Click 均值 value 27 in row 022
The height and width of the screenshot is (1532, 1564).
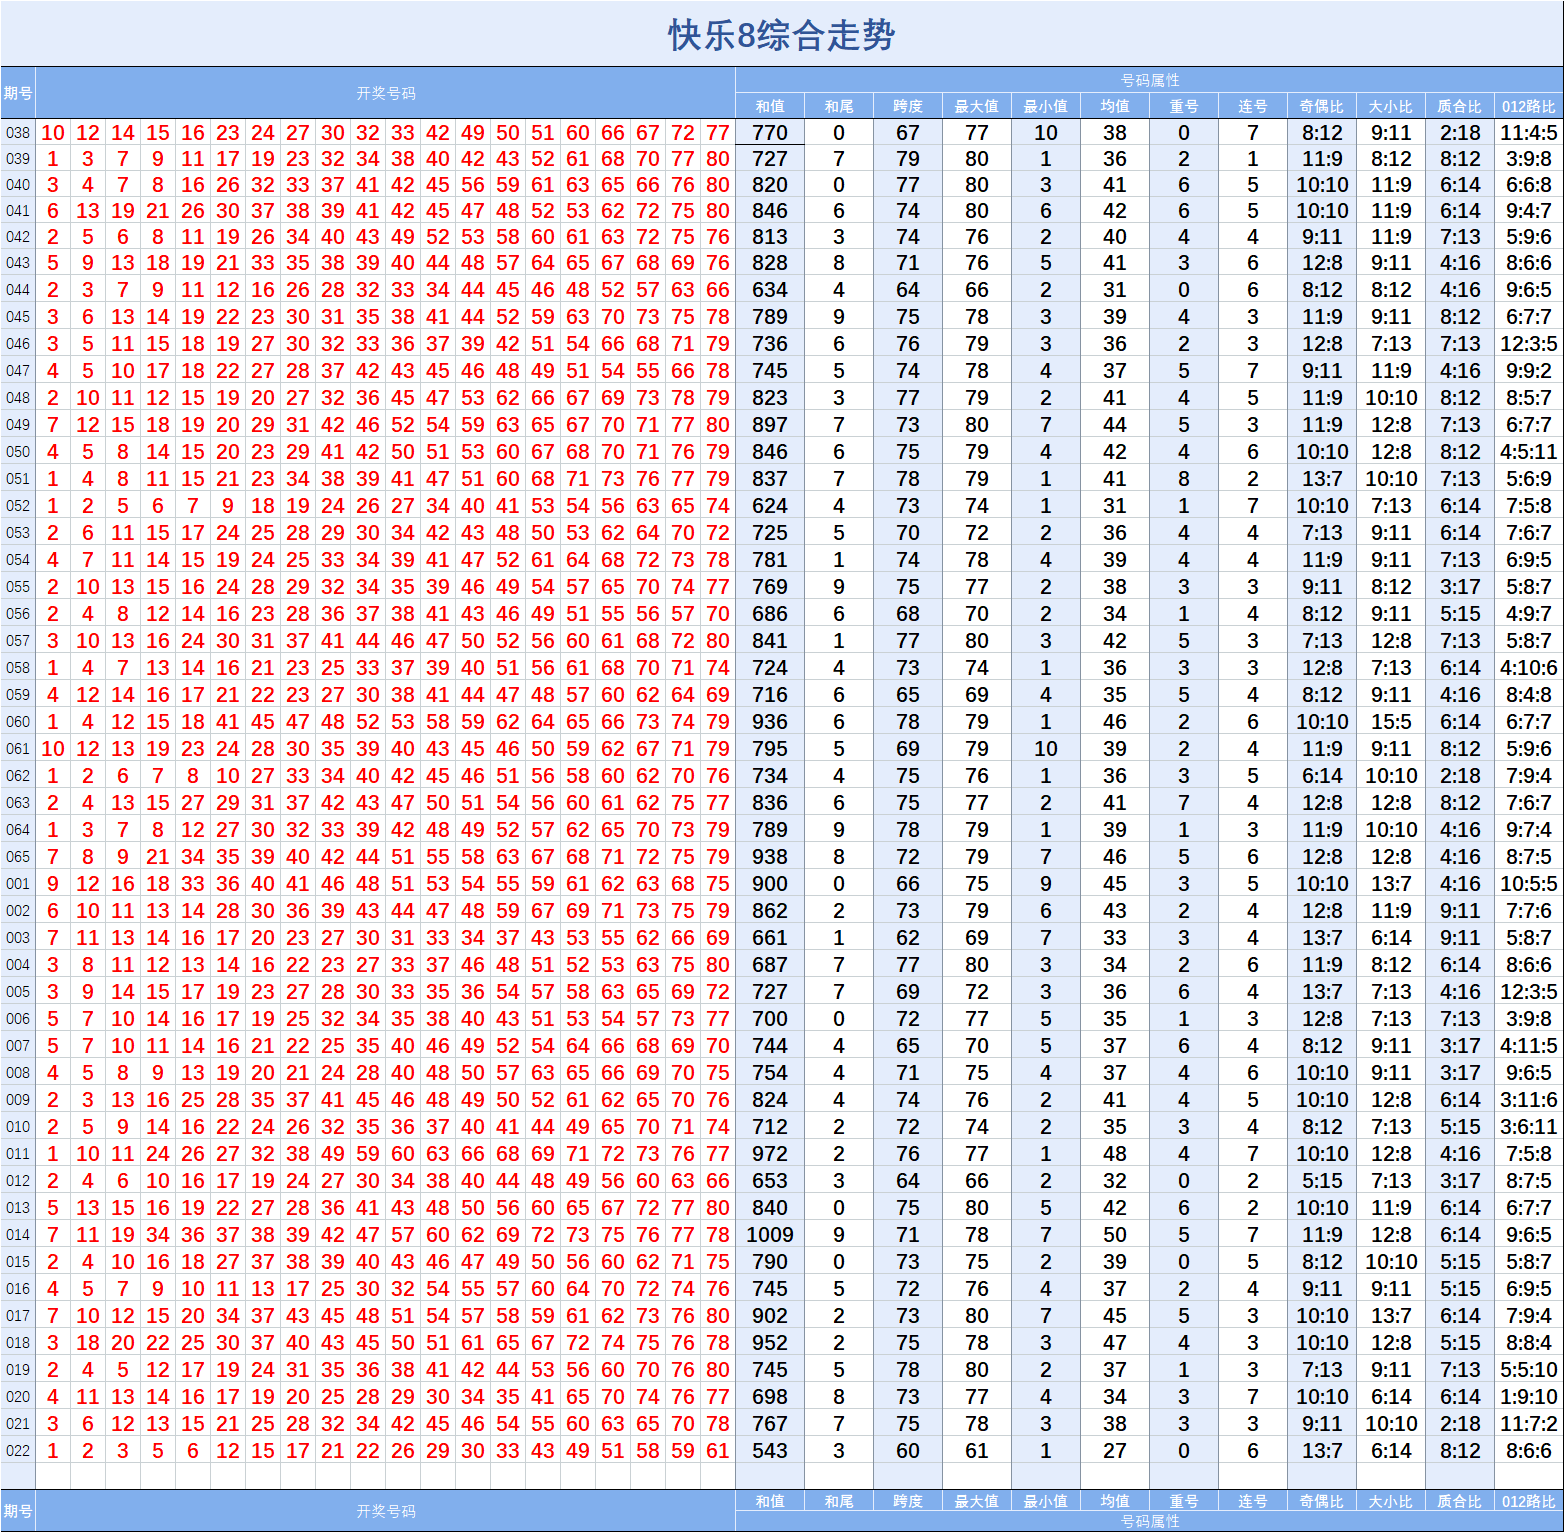pyautogui.click(x=1115, y=1451)
